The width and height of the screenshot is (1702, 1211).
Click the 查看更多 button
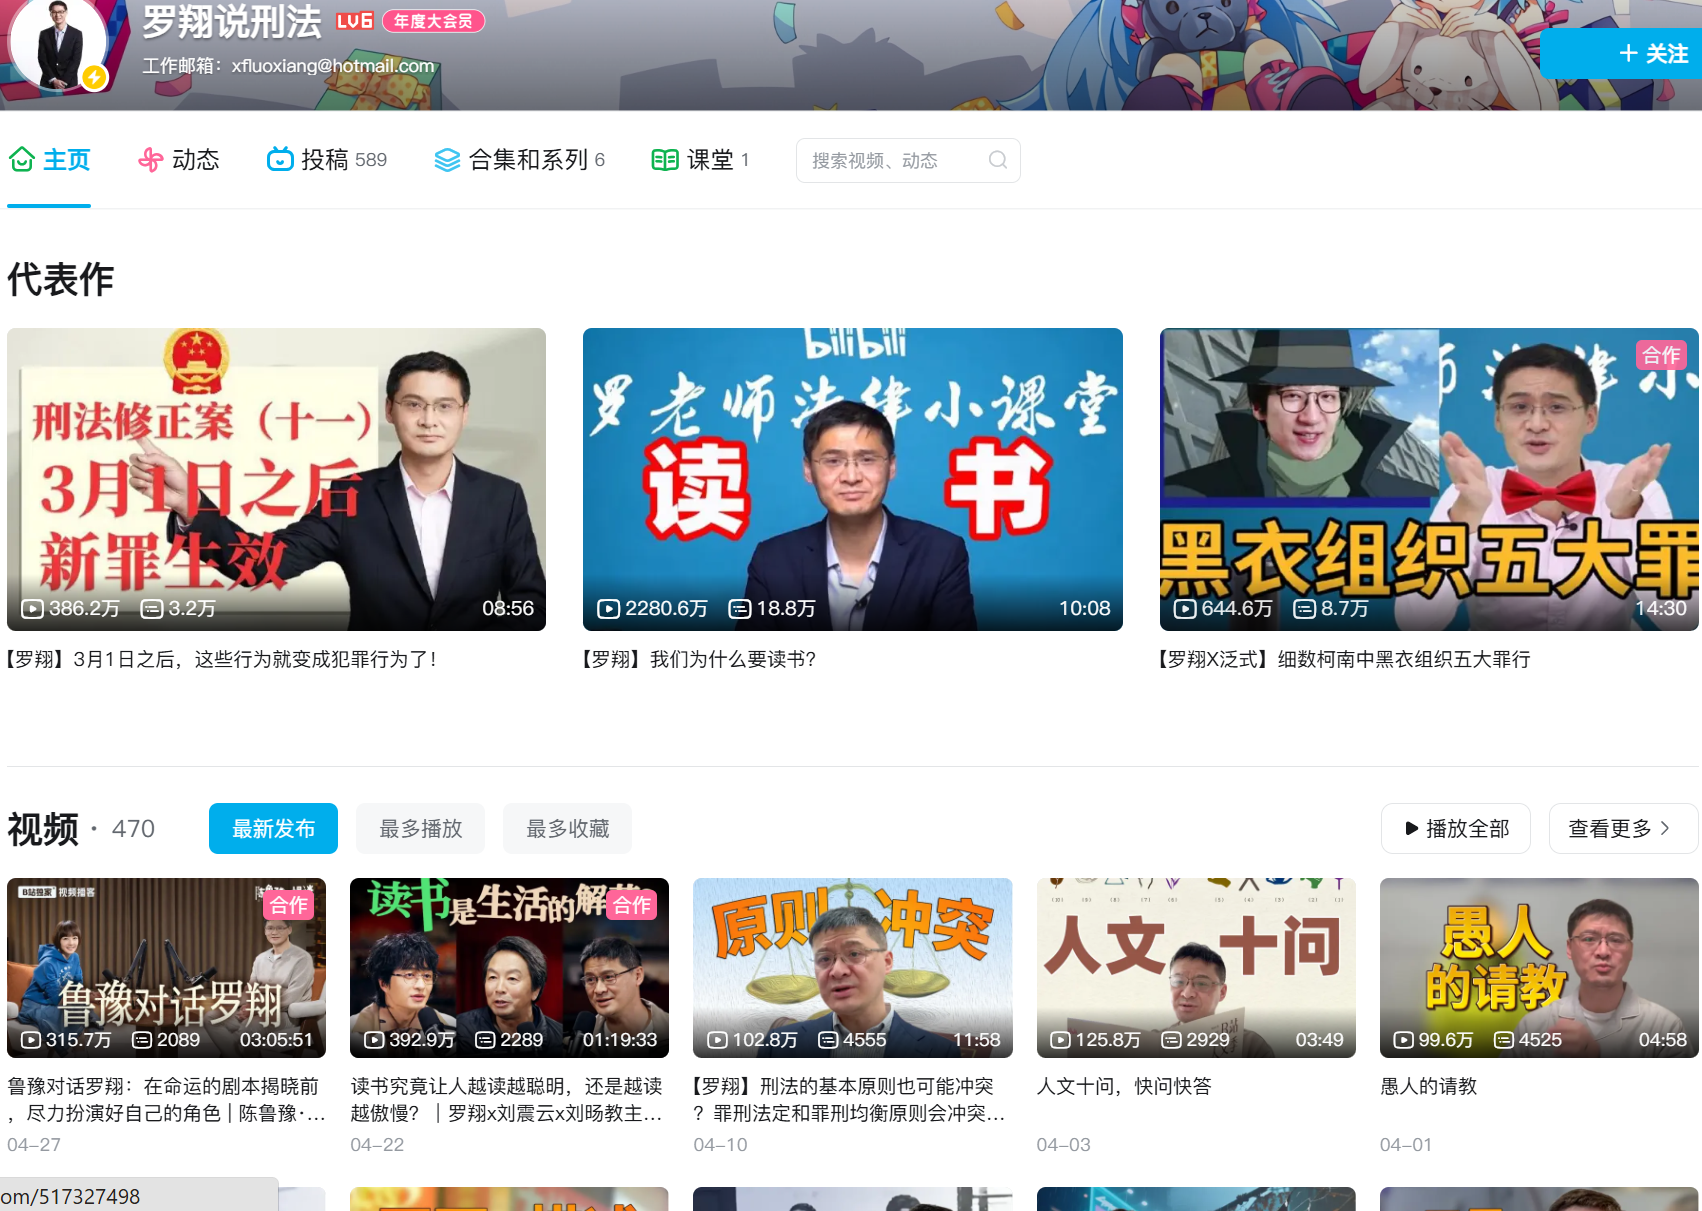pyautogui.click(x=1623, y=828)
